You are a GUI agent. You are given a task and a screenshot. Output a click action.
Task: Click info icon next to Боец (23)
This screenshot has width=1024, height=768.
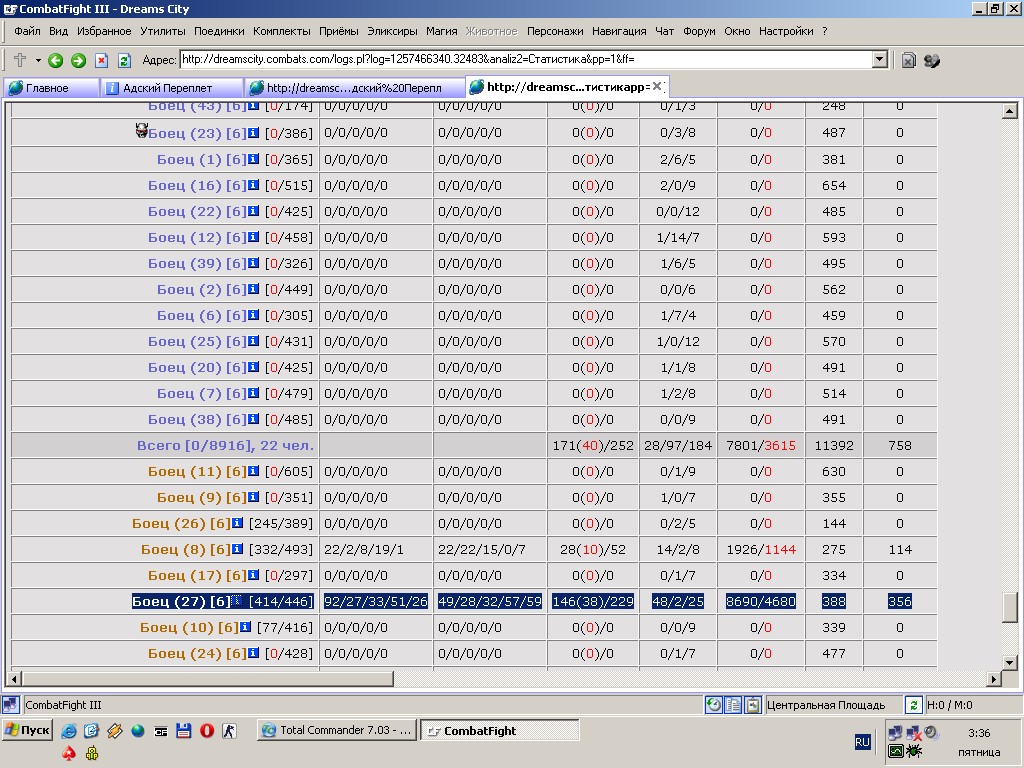coord(253,133)
